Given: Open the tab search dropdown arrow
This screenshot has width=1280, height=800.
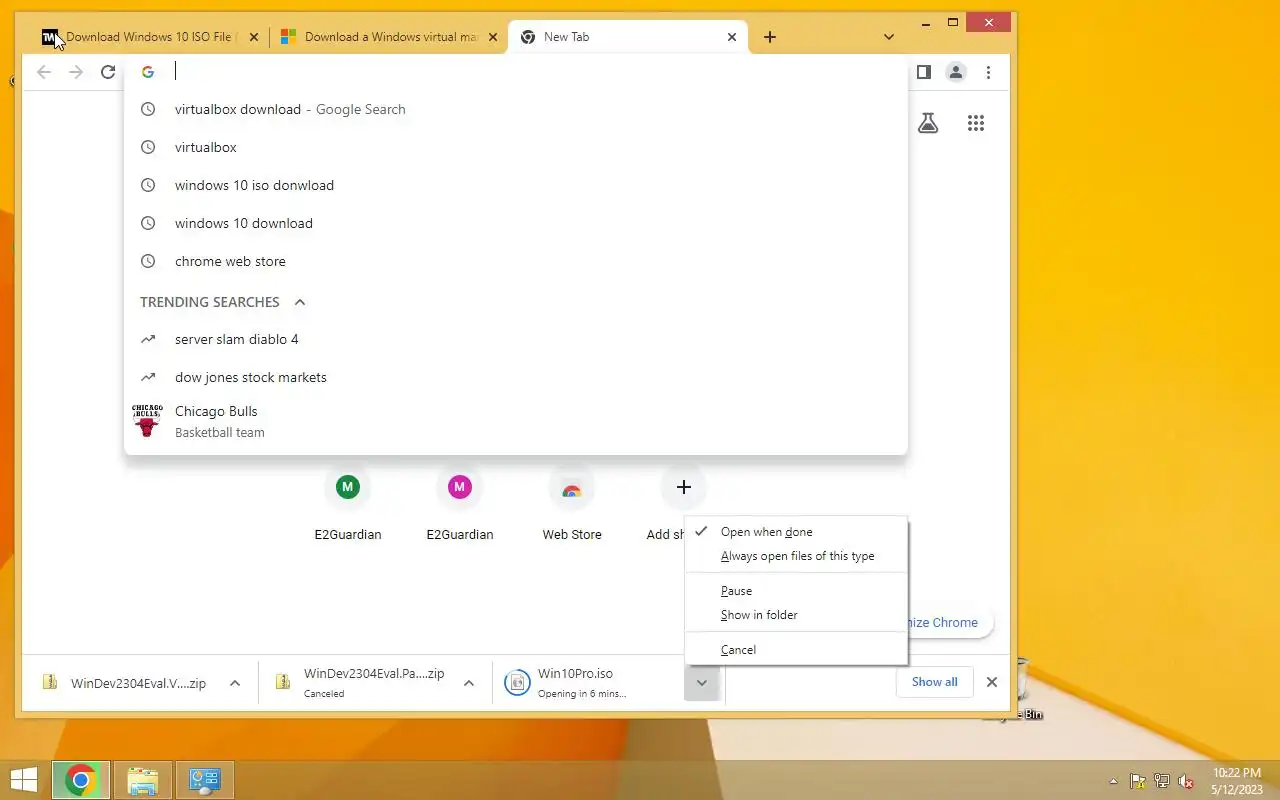Looking at the screenshot, I should [889, 37].
